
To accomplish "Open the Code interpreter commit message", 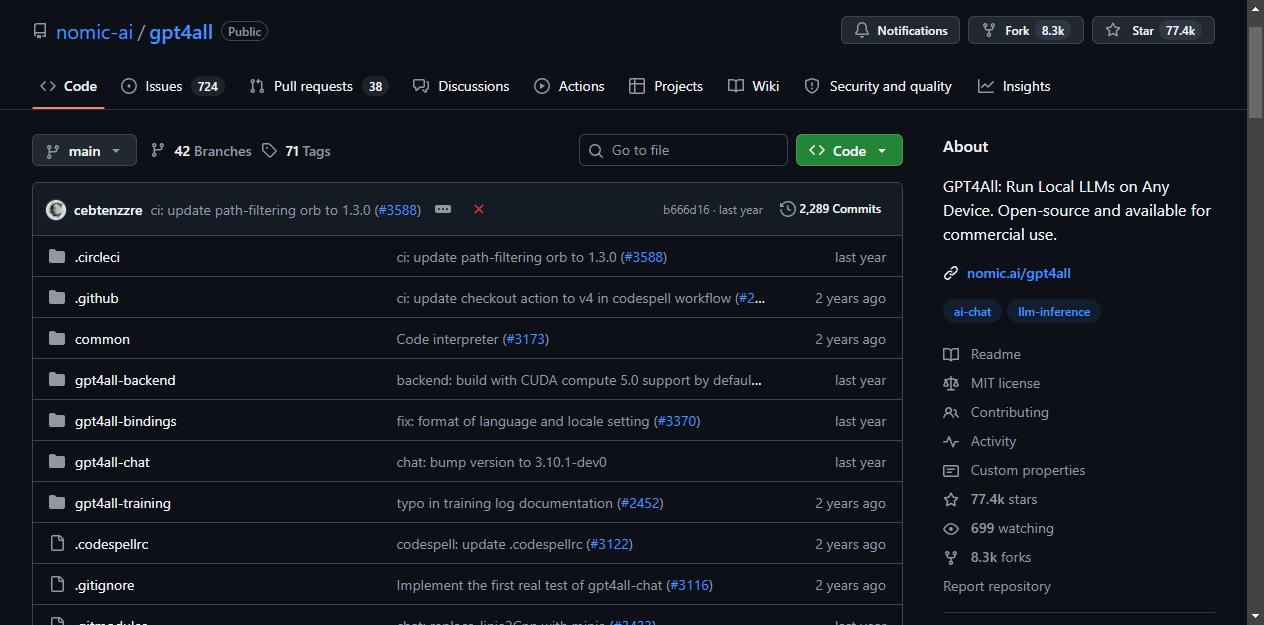I will (447, 339).
